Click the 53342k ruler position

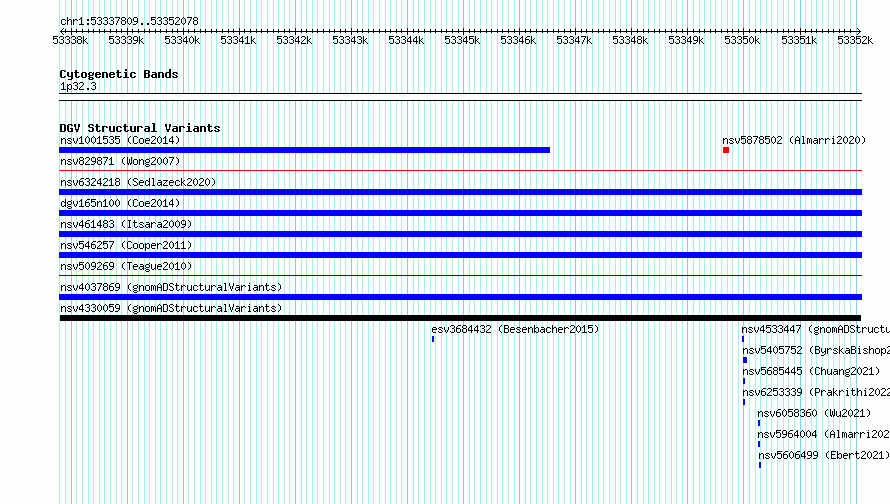[294, 40]
